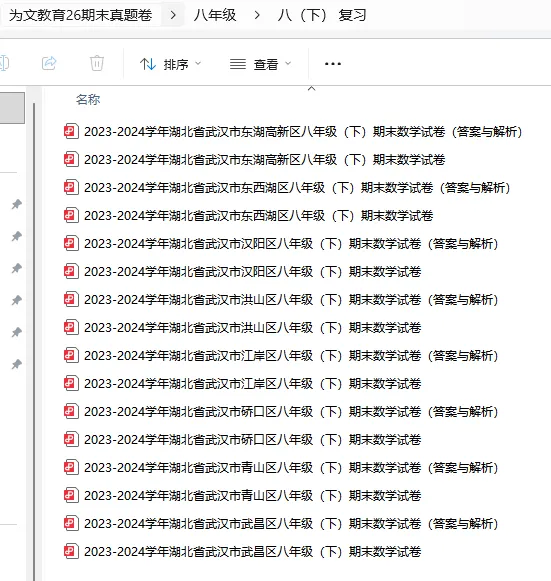Click the PDF icon of 东西湖区 paper without answers

[71, 215]
